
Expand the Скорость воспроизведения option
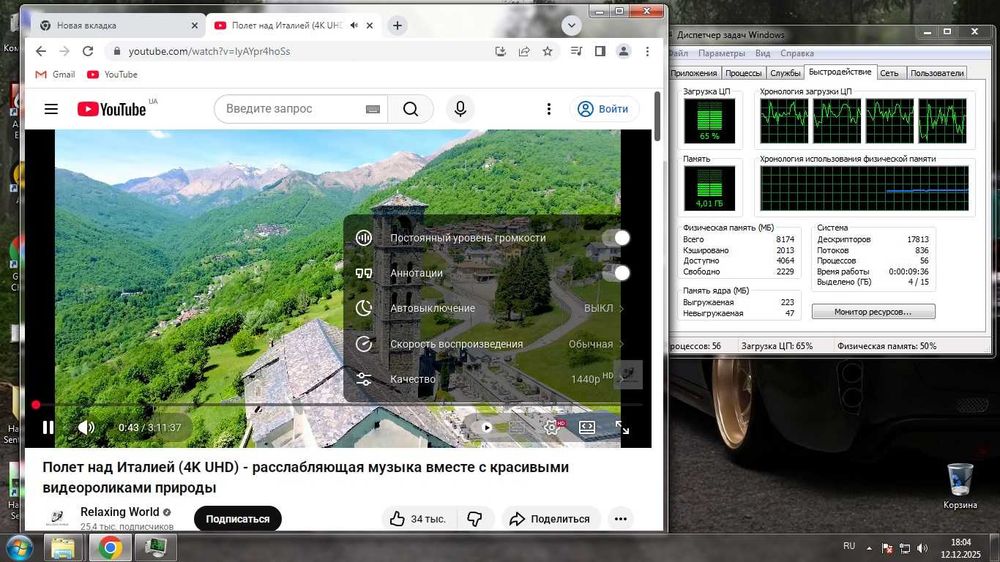point(489,344)
